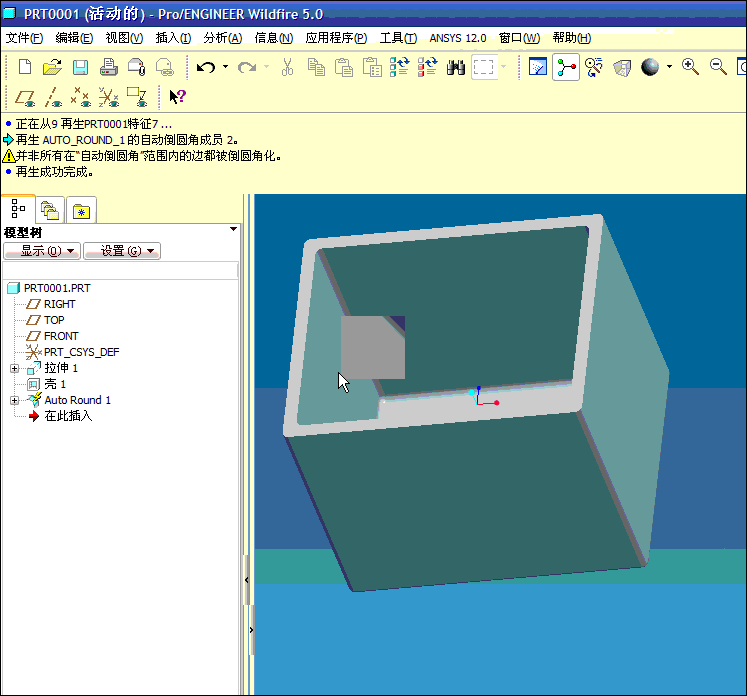The height and width of the screenshot is (696, 747).
Task: Click the View Manager icon
Action: tap(622, 67)
